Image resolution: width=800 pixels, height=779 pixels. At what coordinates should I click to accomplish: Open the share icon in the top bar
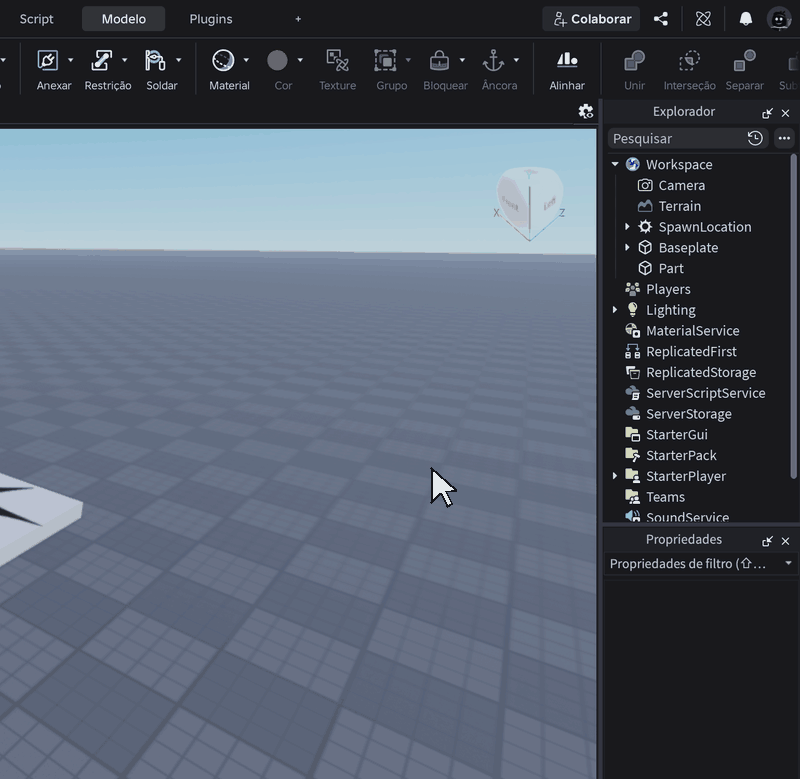click(661, 19)
